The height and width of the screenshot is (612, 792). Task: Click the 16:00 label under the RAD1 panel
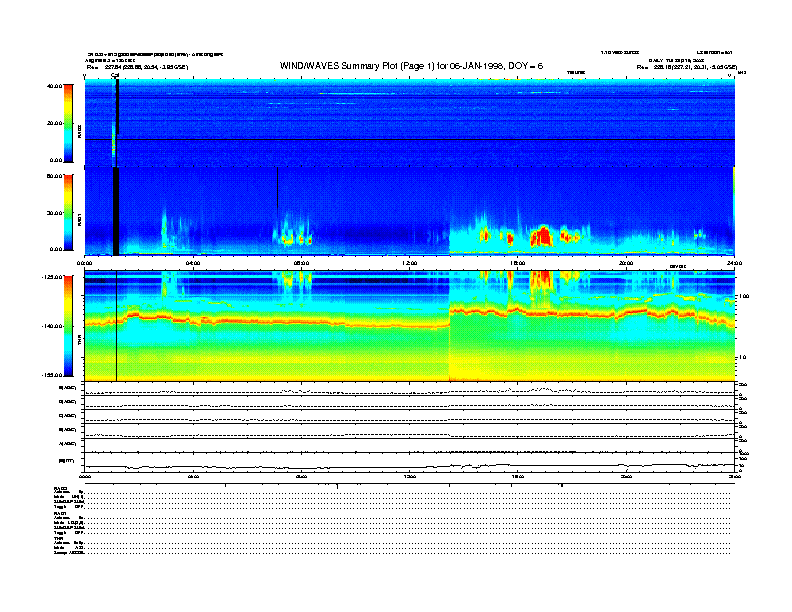518,263
